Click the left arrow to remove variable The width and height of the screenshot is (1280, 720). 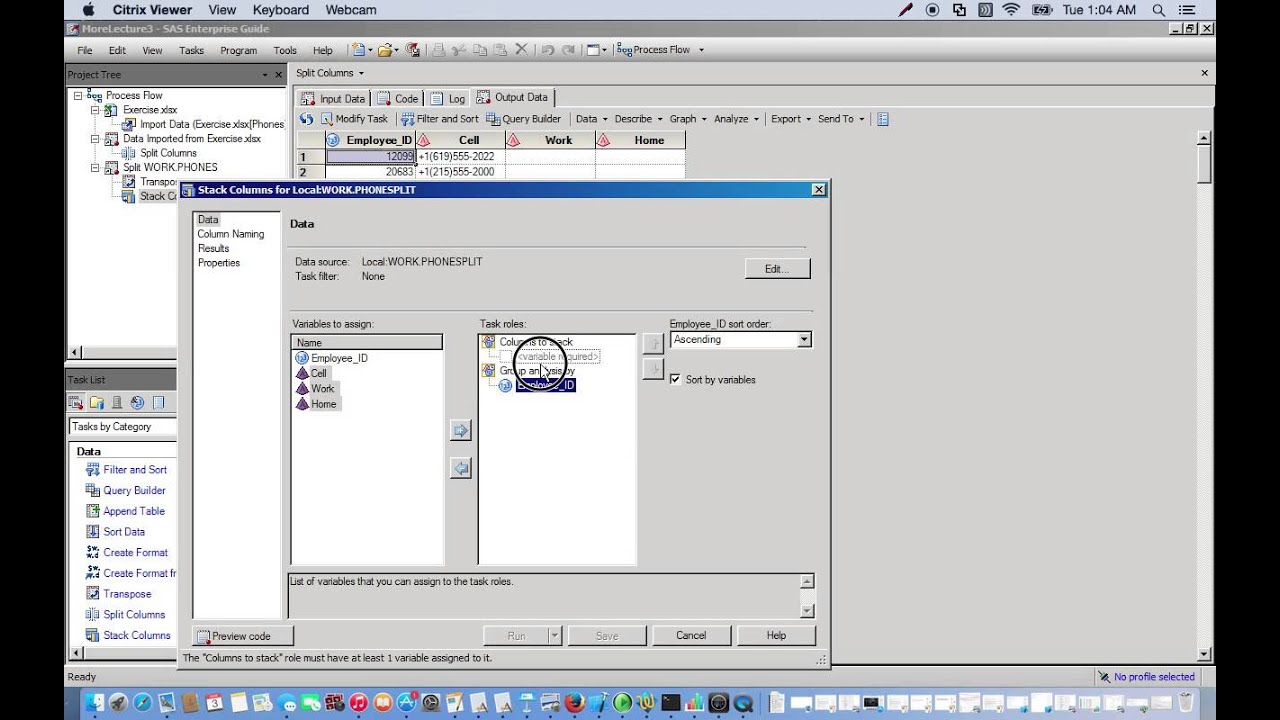point(460,468)
